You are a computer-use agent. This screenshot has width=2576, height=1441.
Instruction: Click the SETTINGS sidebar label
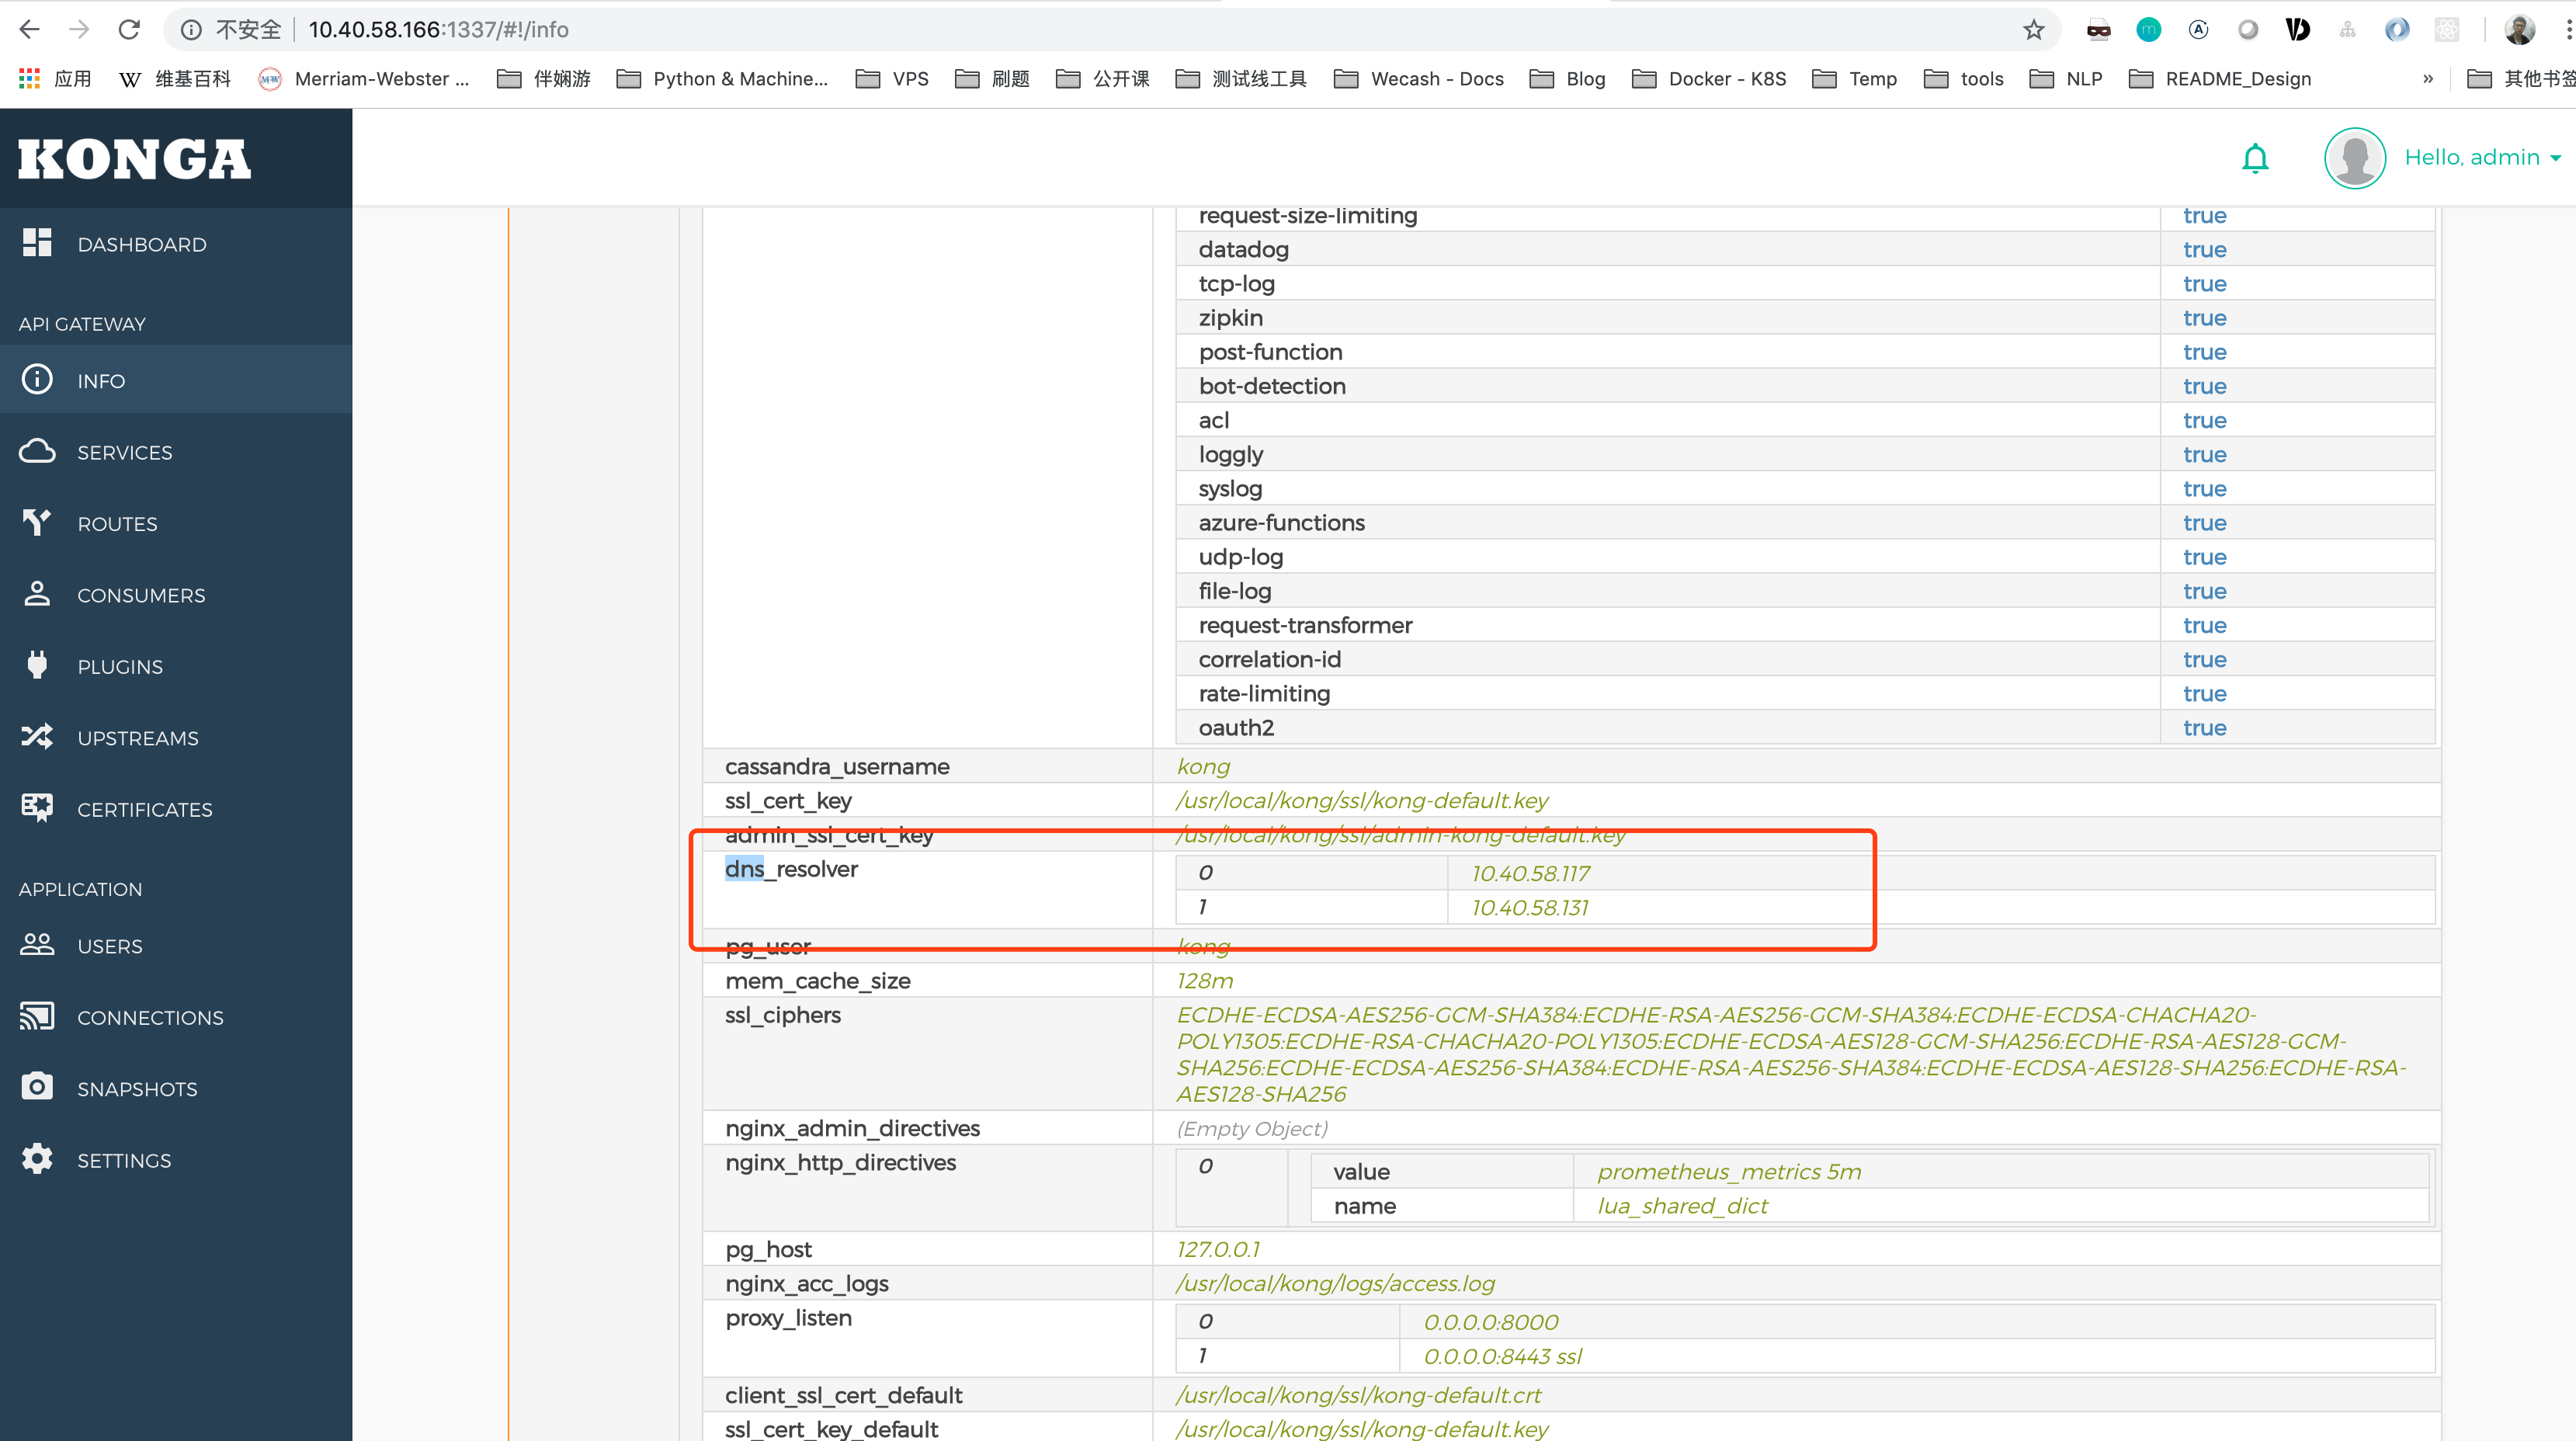124,1160
